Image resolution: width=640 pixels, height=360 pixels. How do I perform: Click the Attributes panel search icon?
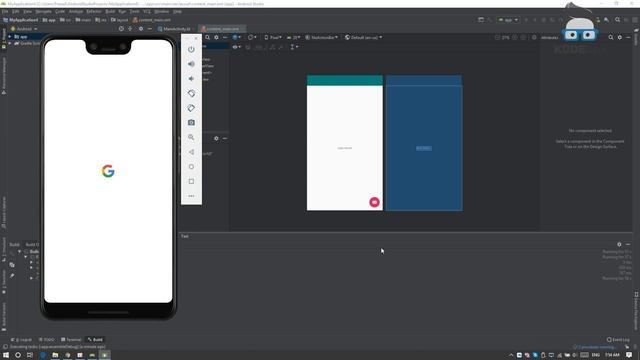611,38
